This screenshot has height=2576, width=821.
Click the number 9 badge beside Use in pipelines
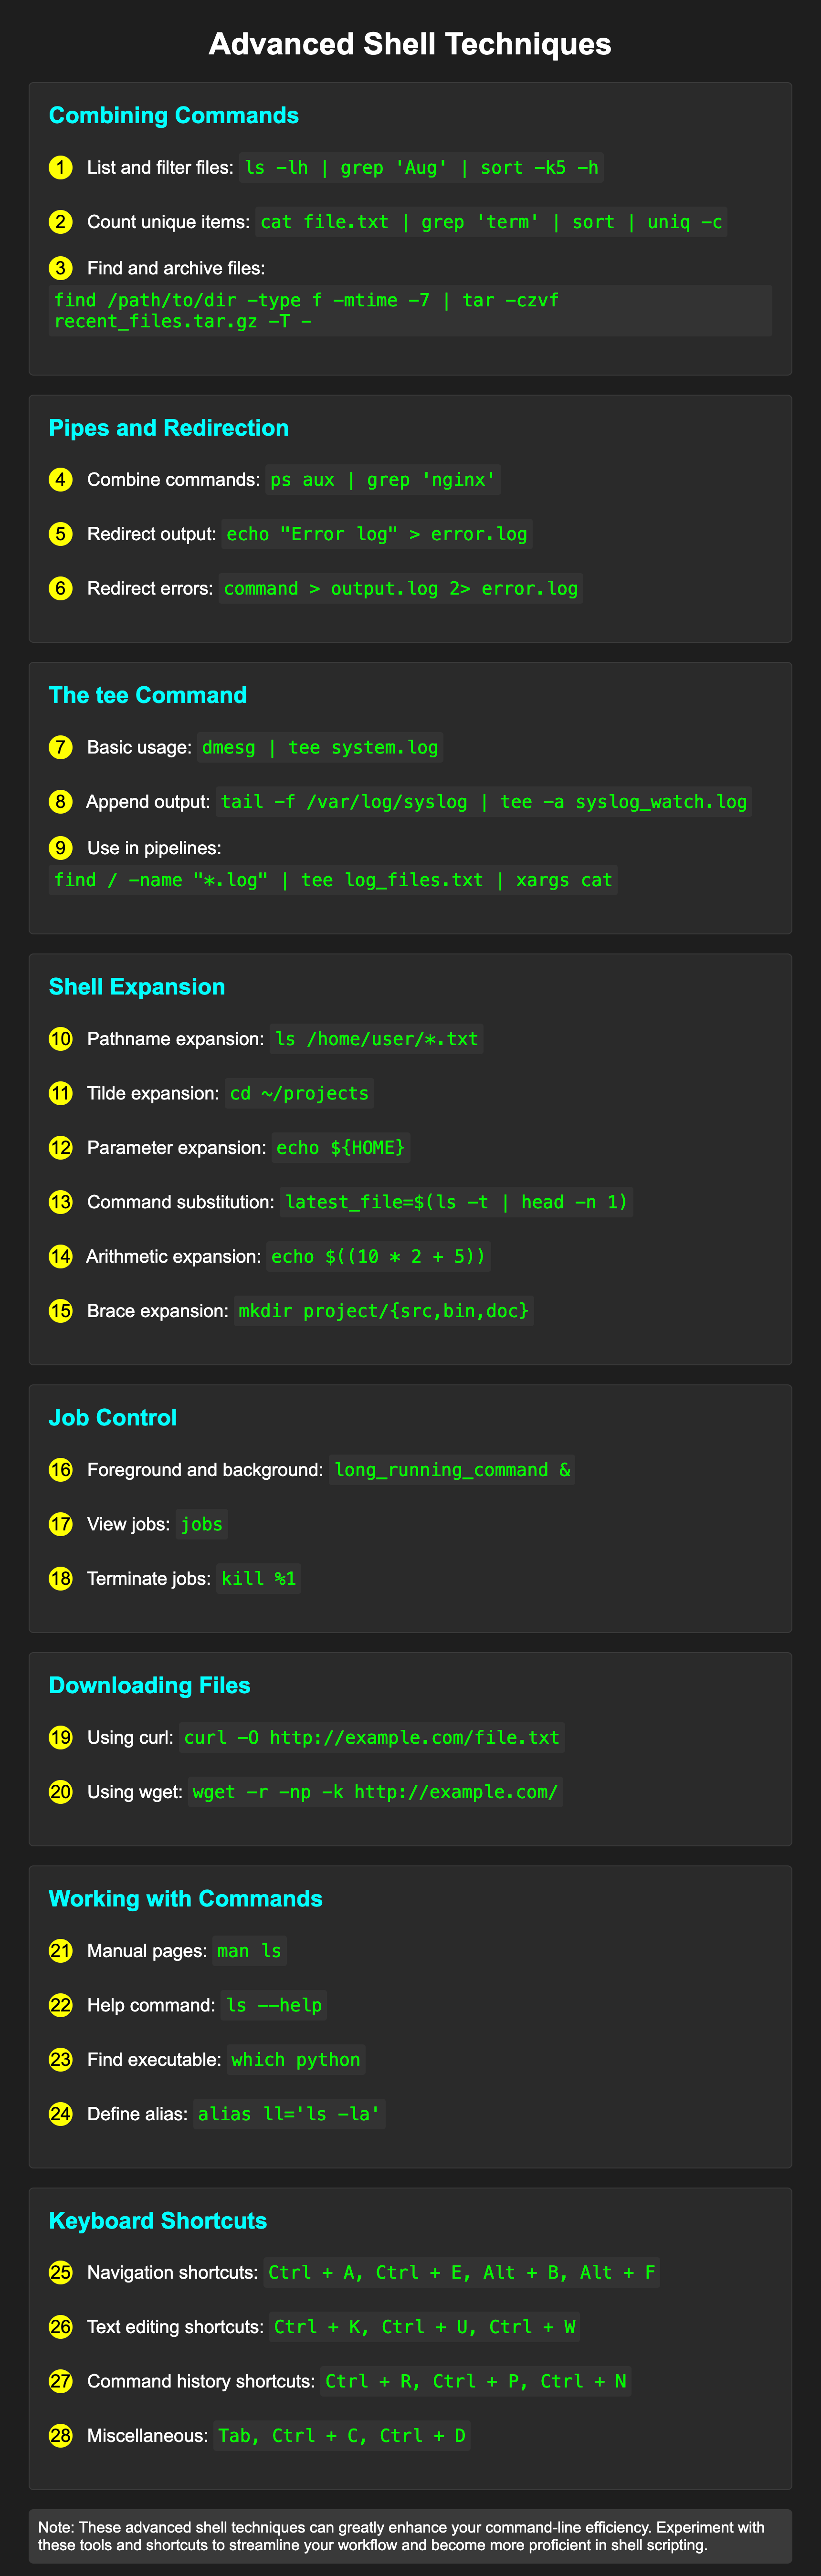point(61,848)
